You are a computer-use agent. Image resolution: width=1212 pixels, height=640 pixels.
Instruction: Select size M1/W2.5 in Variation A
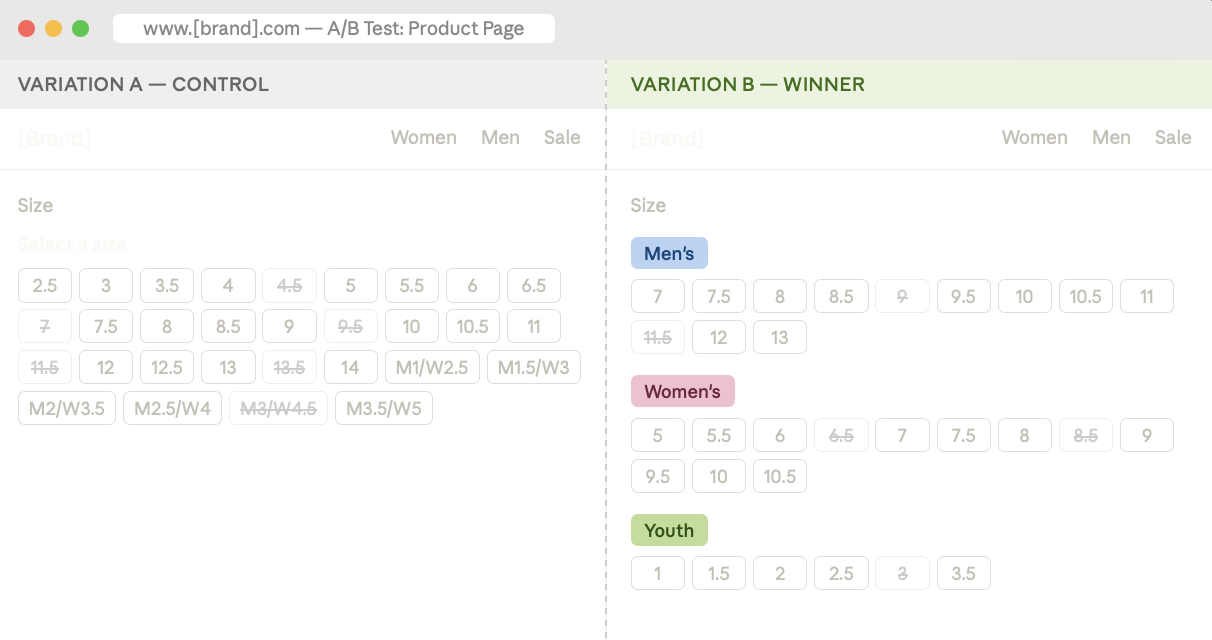click(432, 367)
